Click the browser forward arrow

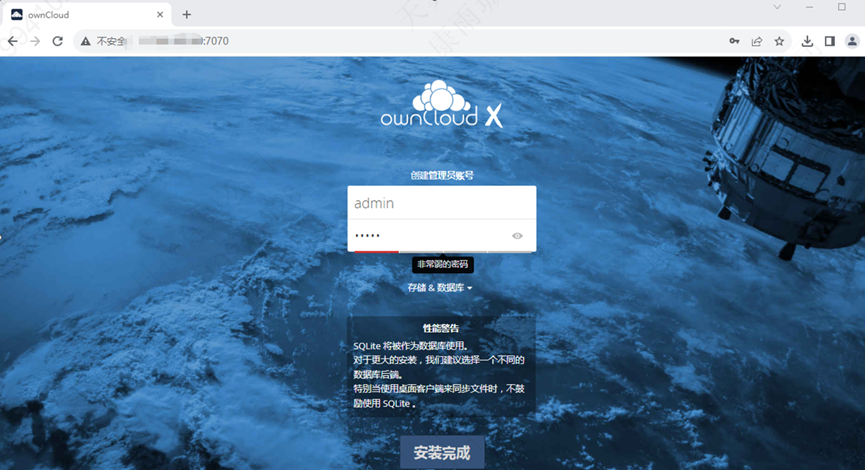tap(35, 41)
